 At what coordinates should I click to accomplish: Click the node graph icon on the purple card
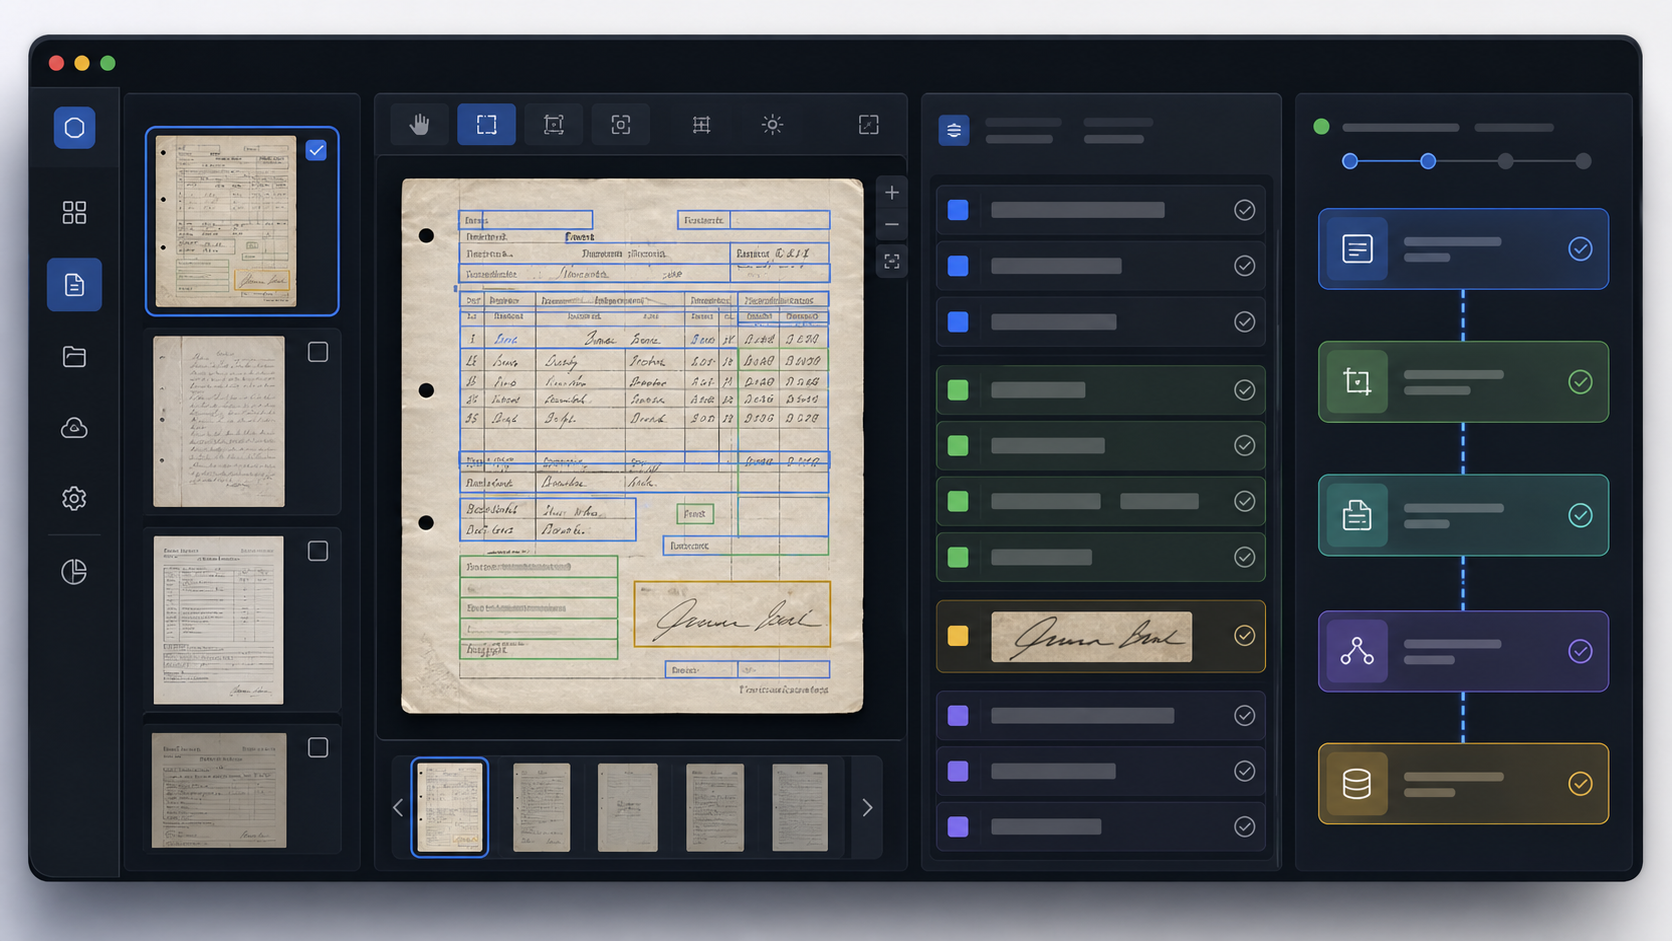tap(1357, 651)
